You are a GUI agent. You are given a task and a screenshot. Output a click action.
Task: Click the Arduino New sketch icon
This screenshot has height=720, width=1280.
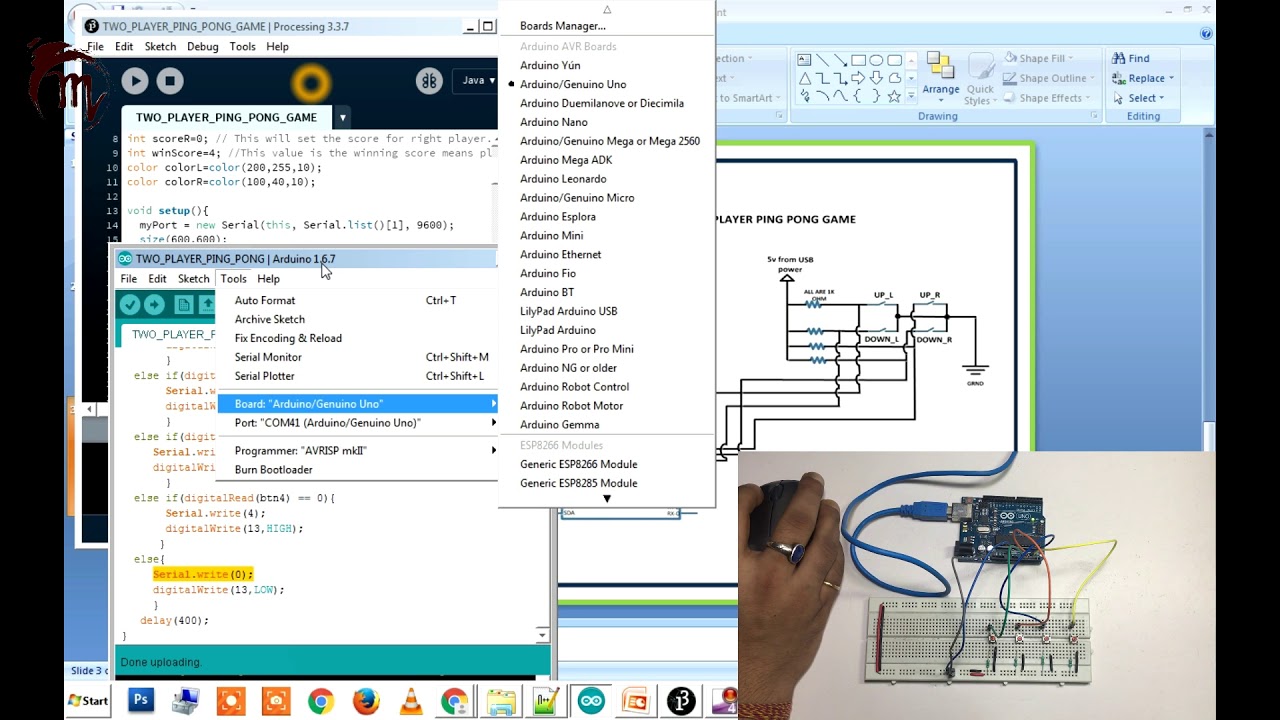tap(184, 305)
